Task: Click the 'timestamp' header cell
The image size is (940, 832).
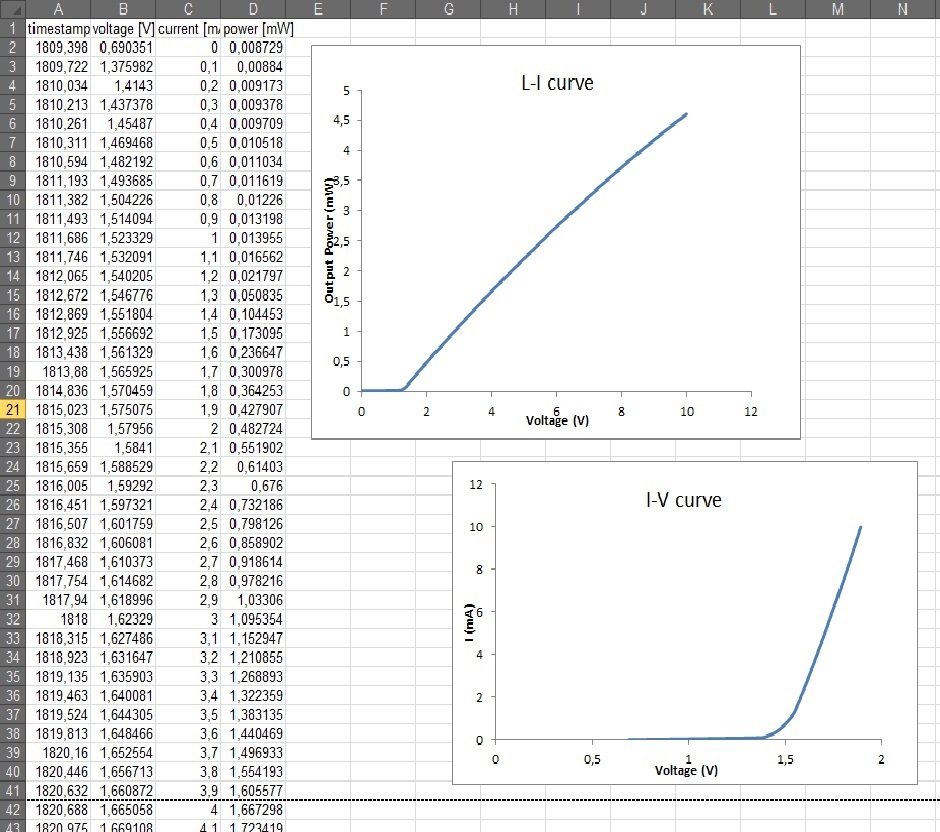Action: click(58, 29)
